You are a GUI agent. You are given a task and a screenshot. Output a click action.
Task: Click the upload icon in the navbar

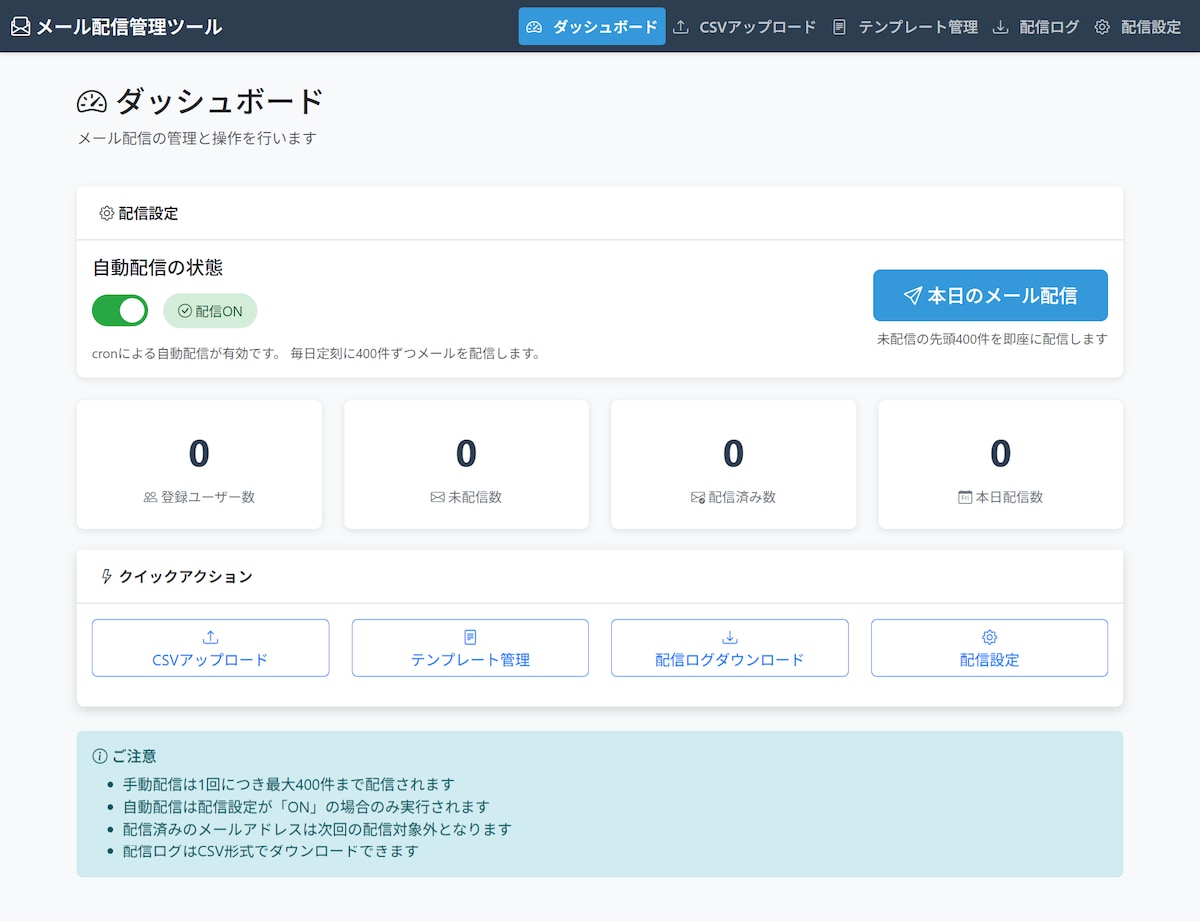pos(681,27)
